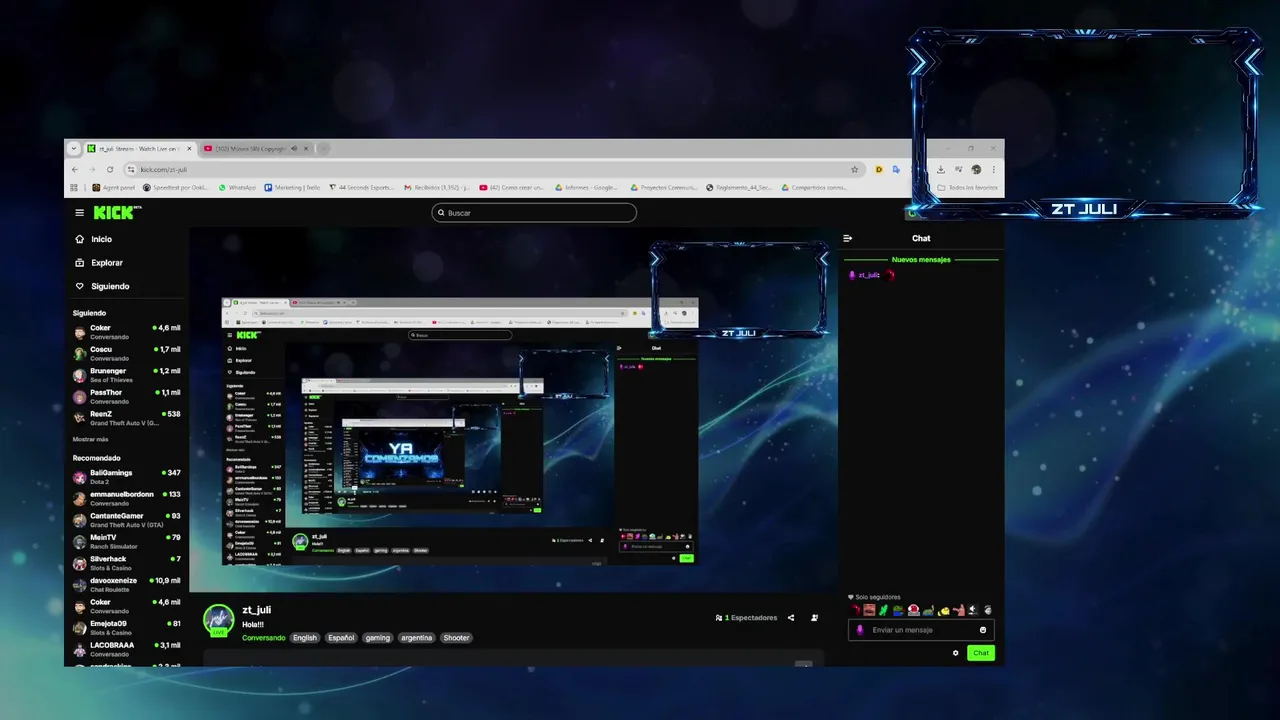The height and width of the screenshot is (720, 1280).
Task: Open emmanuelbordonn recommended channel
Action: point(127,498)
